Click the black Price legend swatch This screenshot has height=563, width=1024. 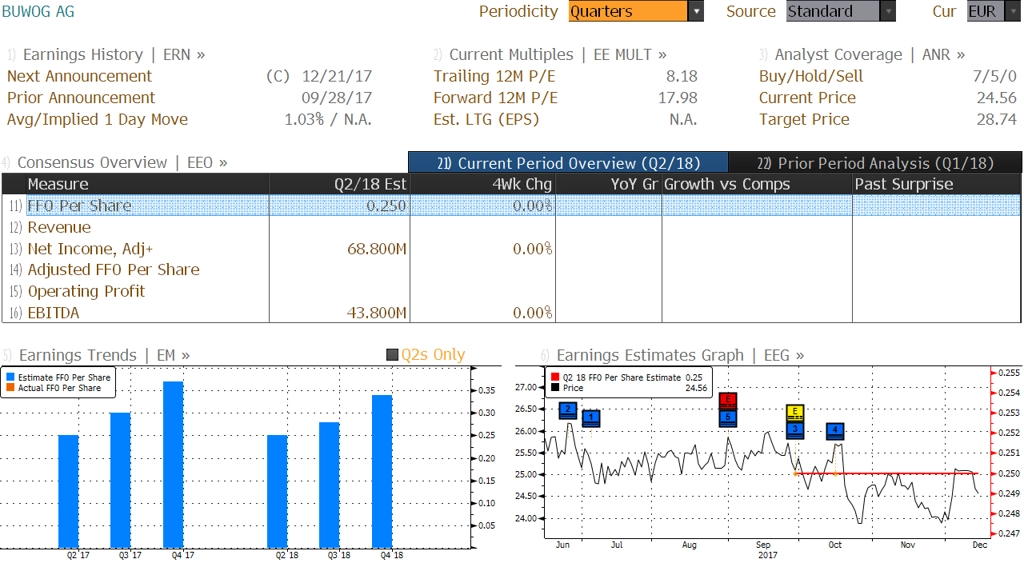[555, 388]
